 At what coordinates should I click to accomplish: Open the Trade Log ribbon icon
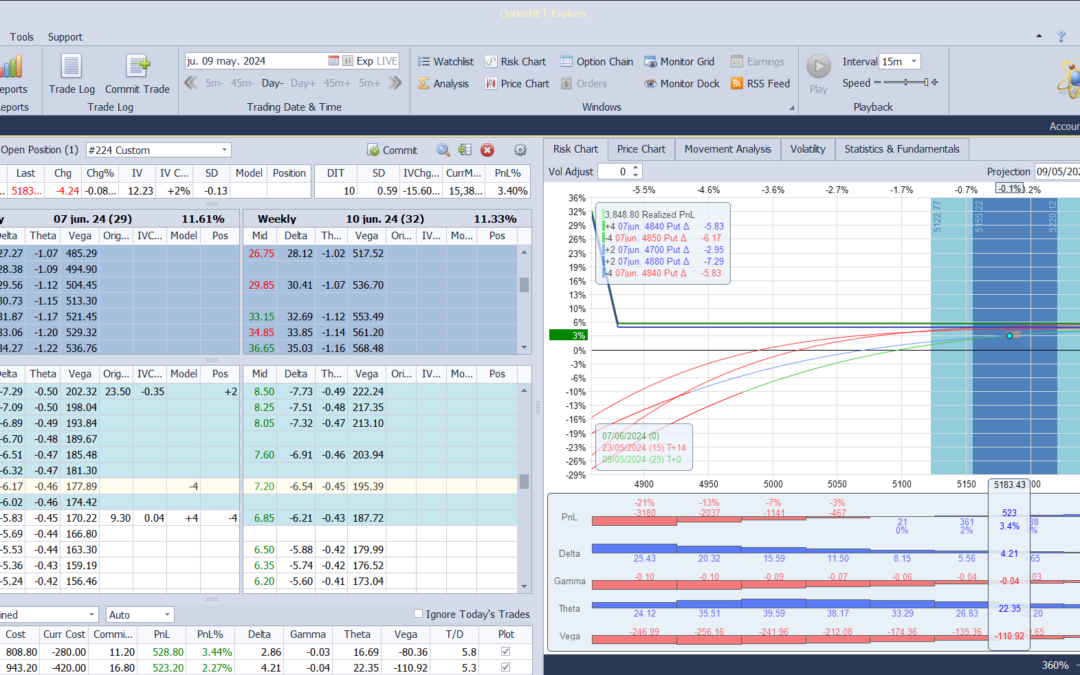click(x=72, y=73)
